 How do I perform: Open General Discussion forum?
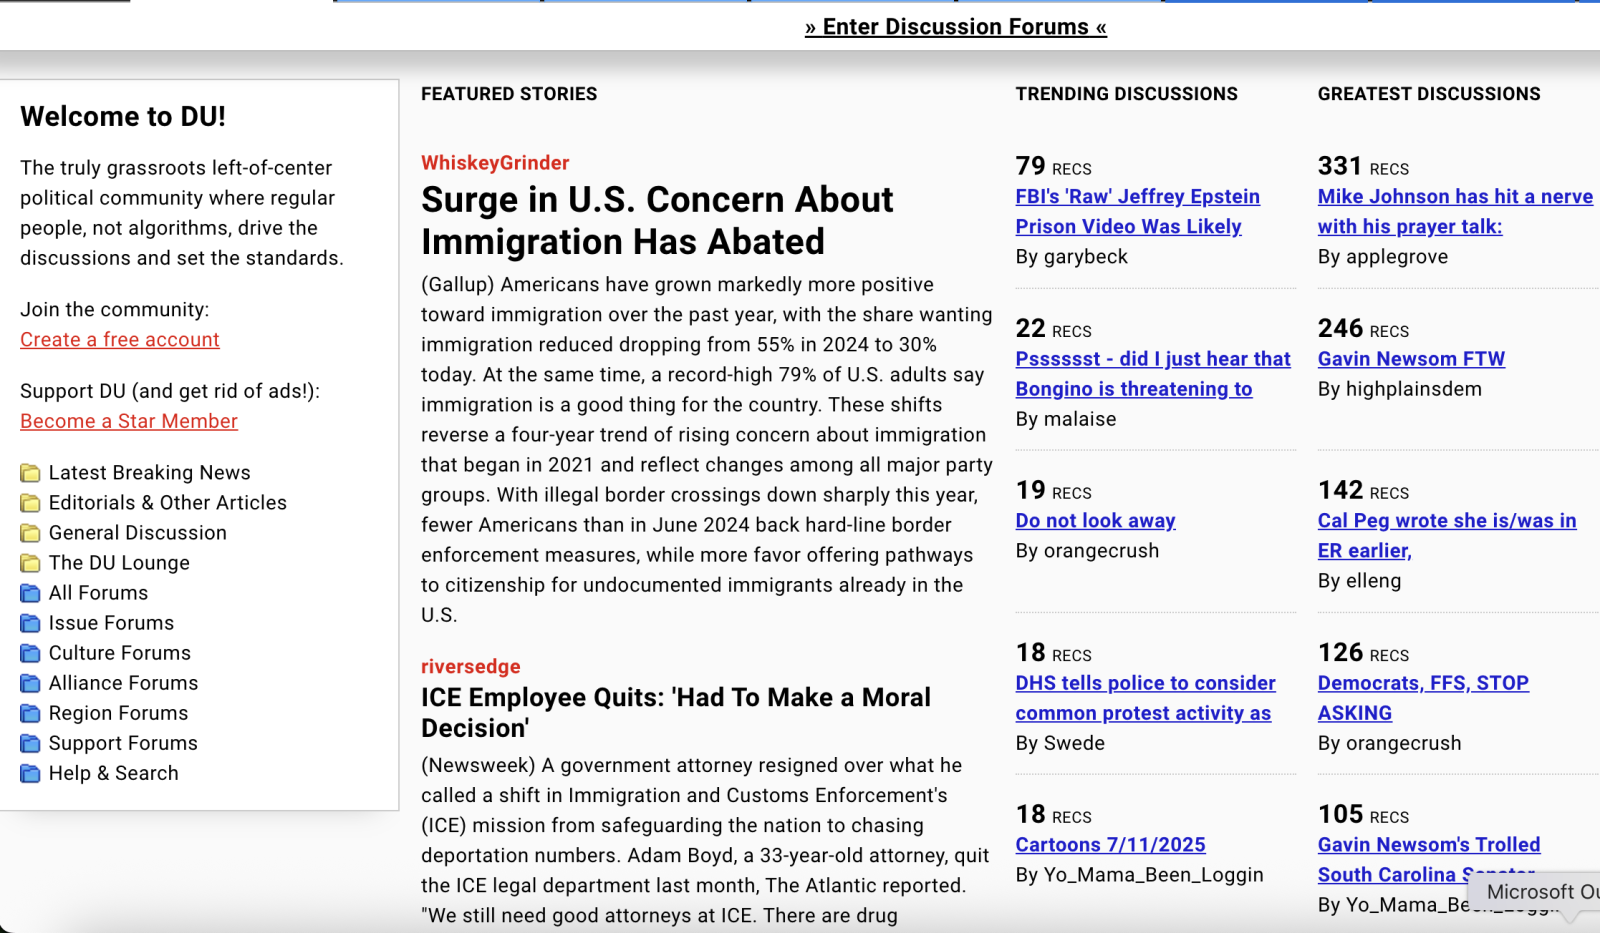[x=138, y=533]
